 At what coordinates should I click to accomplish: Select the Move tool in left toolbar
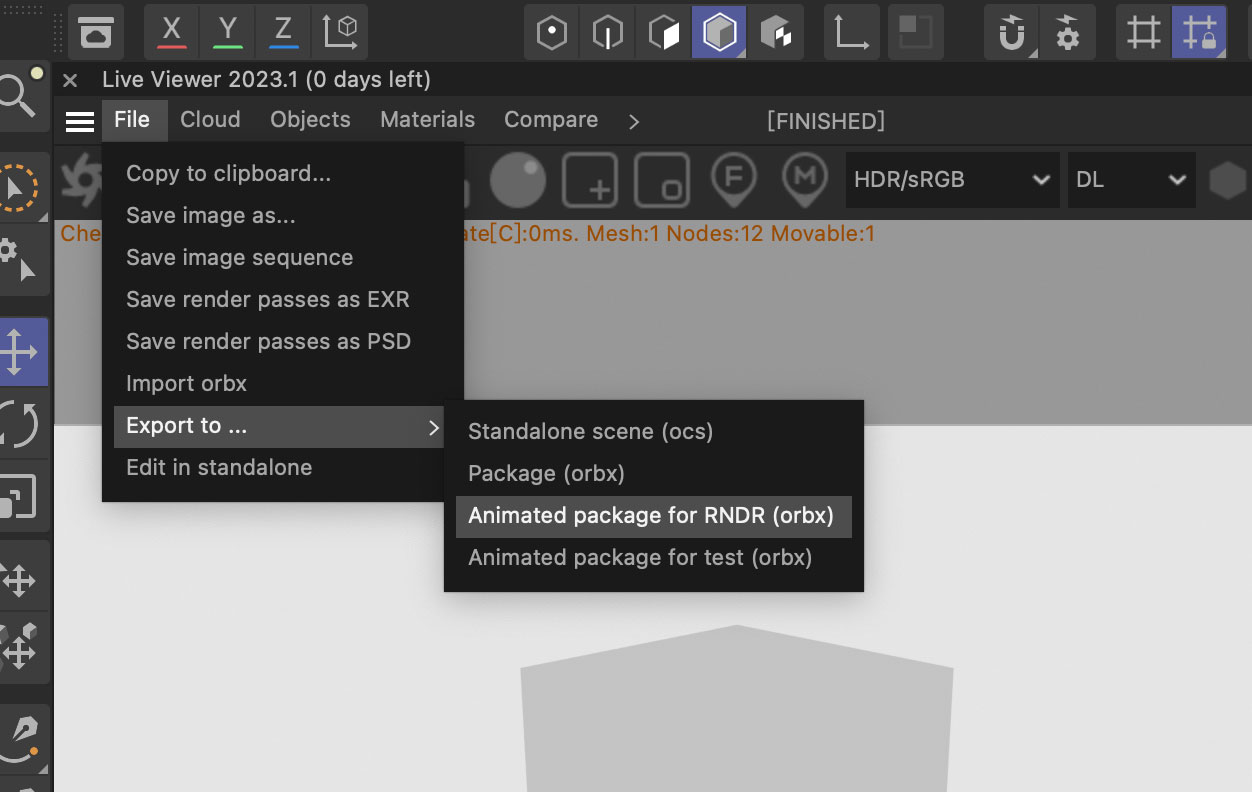[20, 352]
